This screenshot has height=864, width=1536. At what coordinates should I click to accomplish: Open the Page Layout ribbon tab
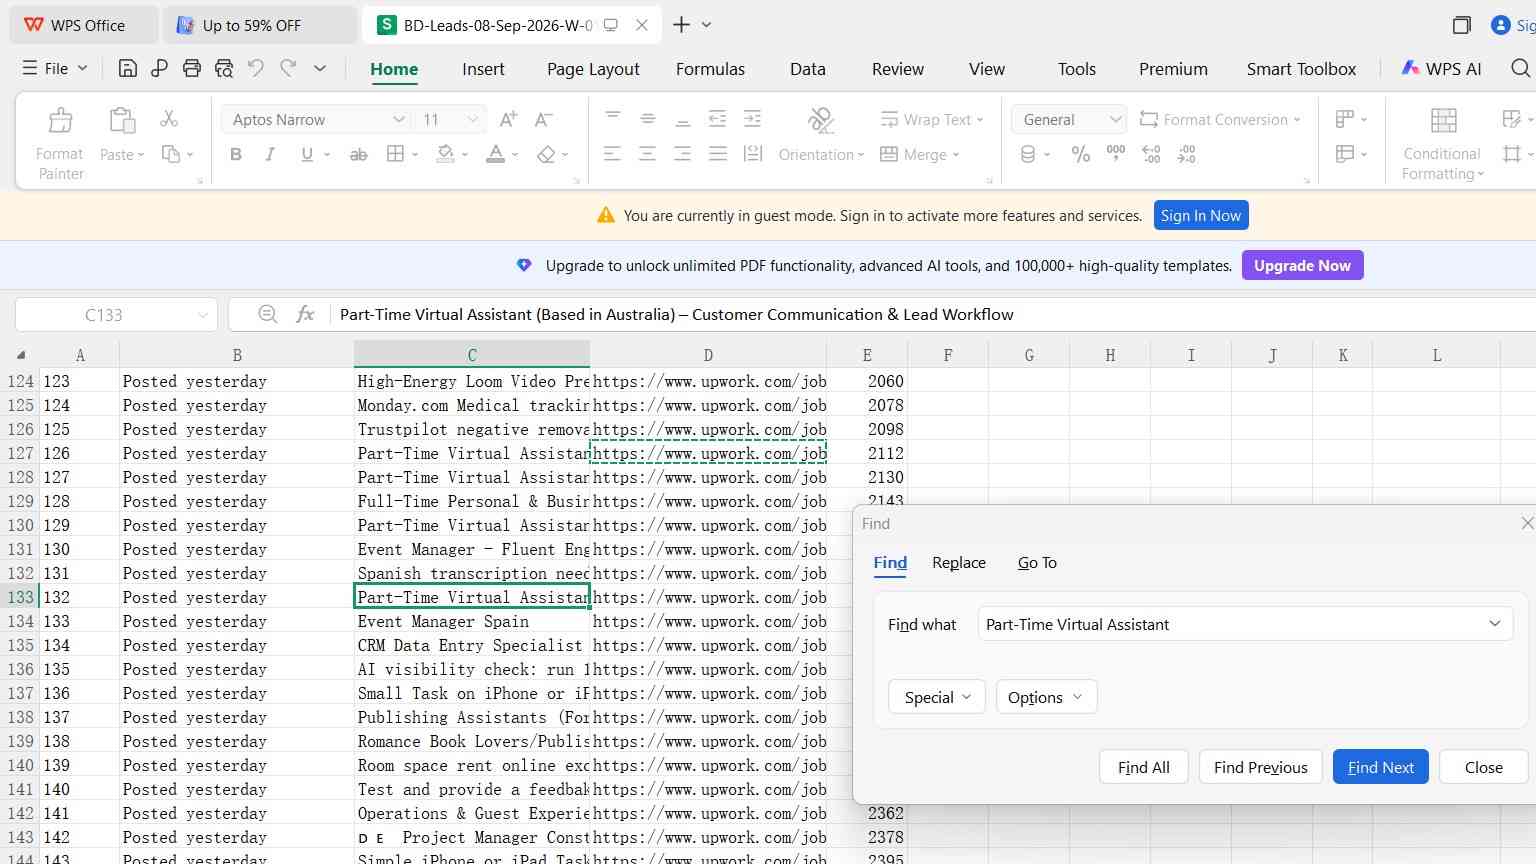[x=593, y=69]
